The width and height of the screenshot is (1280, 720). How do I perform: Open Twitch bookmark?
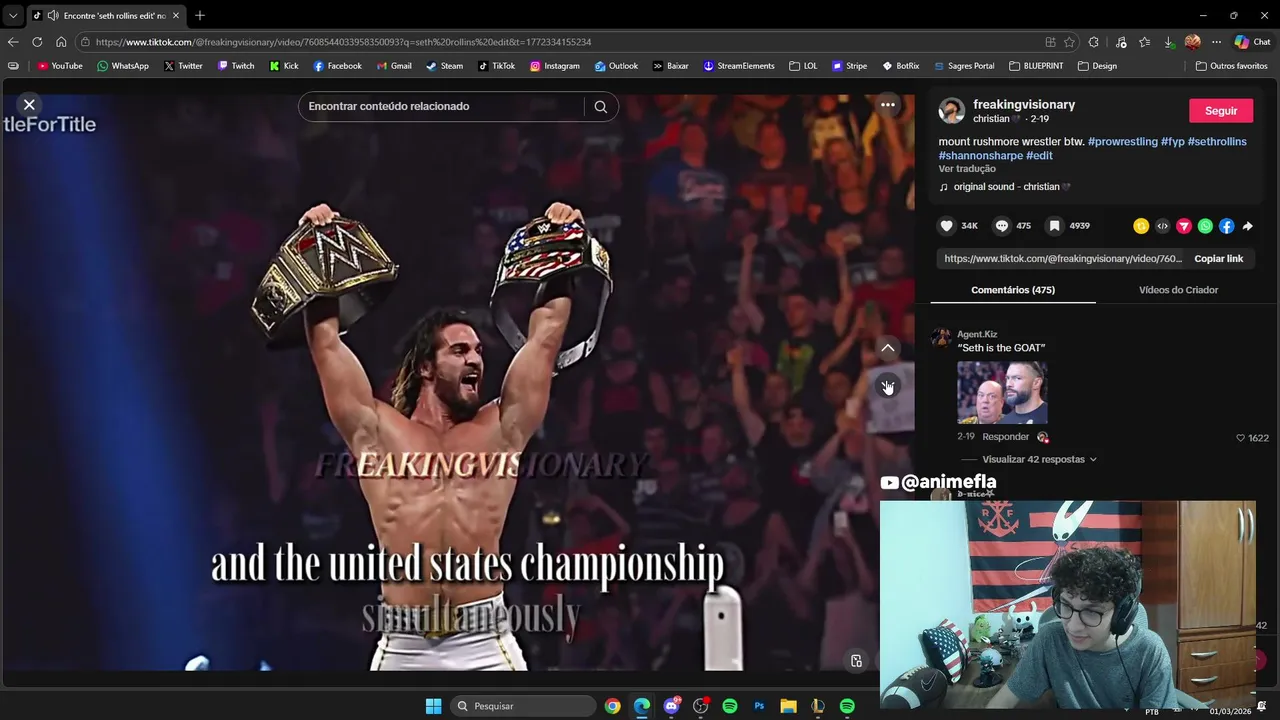236,66
